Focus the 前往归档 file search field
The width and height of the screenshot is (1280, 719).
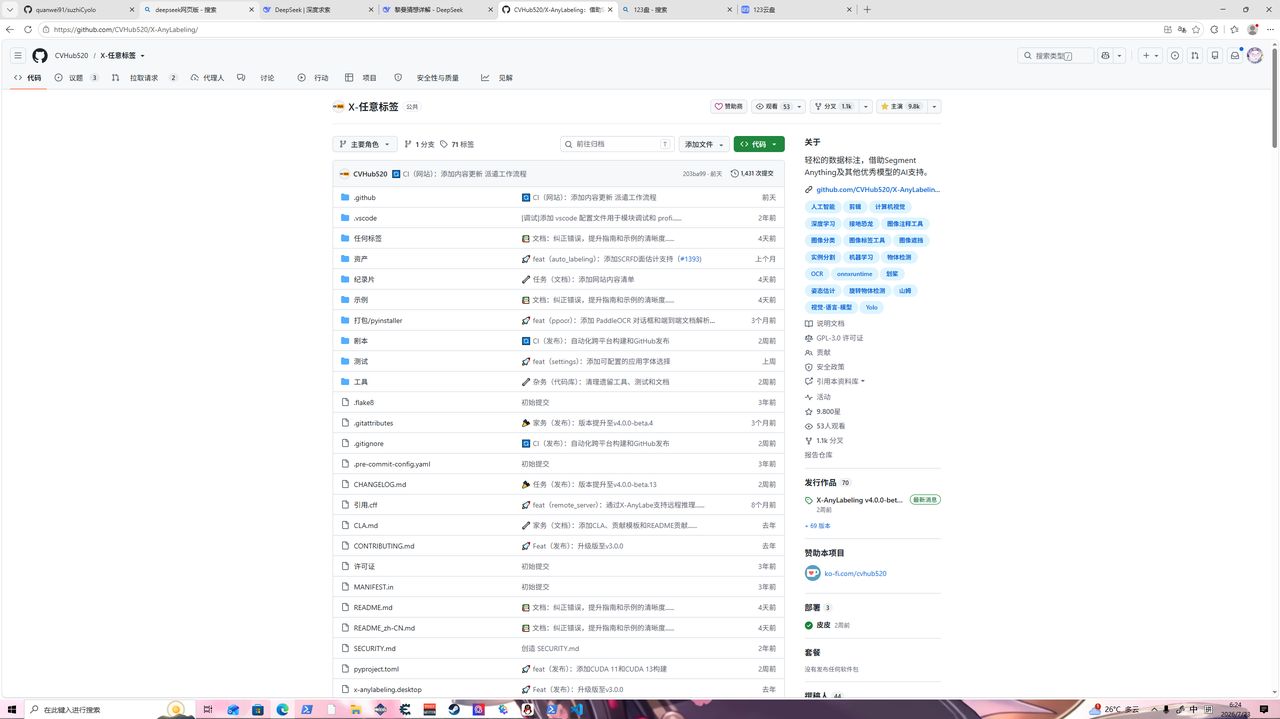[x=617, y=144]
